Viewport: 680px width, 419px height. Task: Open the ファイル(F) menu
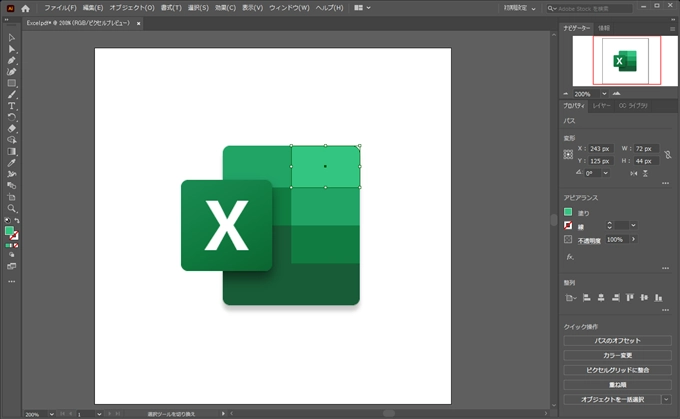(x=60, y=8)
